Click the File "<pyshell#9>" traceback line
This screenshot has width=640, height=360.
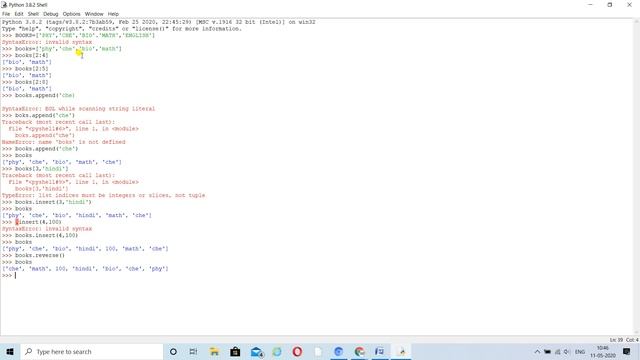point(73,182)
